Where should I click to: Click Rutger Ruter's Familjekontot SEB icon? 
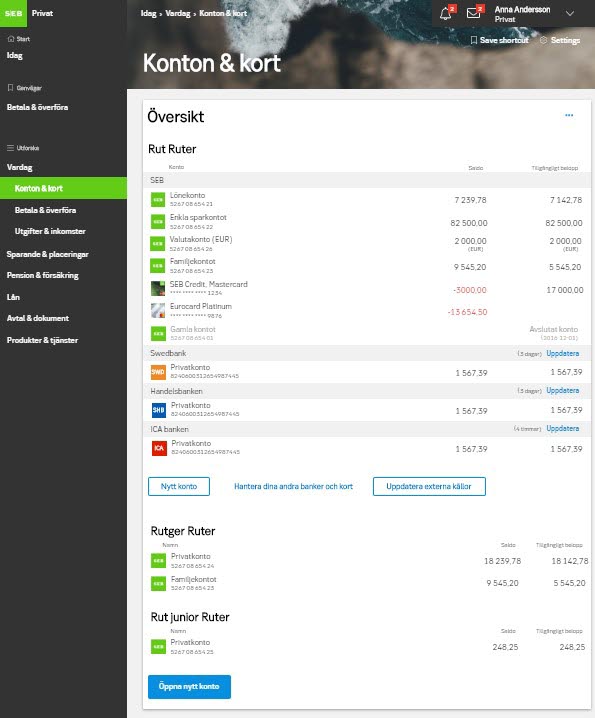click(x=158, y=583)
